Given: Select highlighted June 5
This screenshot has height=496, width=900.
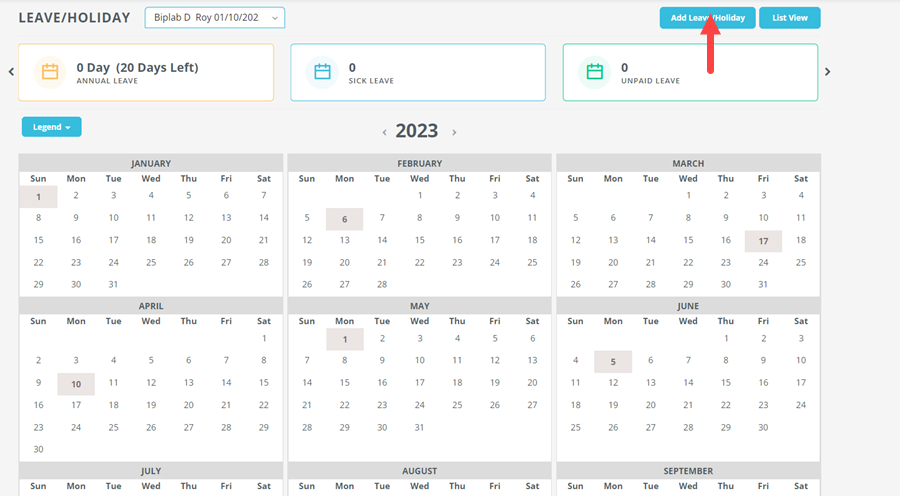Looking at the screenshot, I should 613,362.
